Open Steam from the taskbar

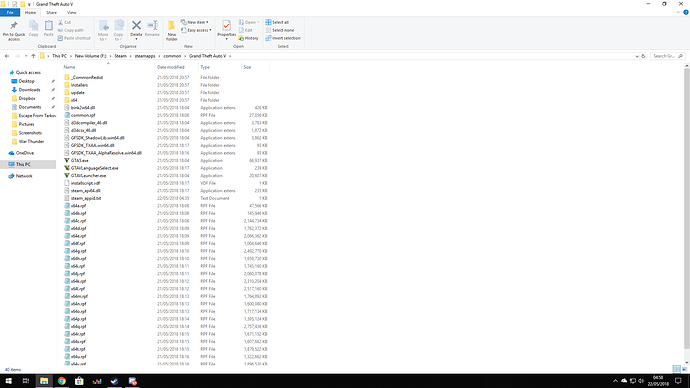(114, 381)
